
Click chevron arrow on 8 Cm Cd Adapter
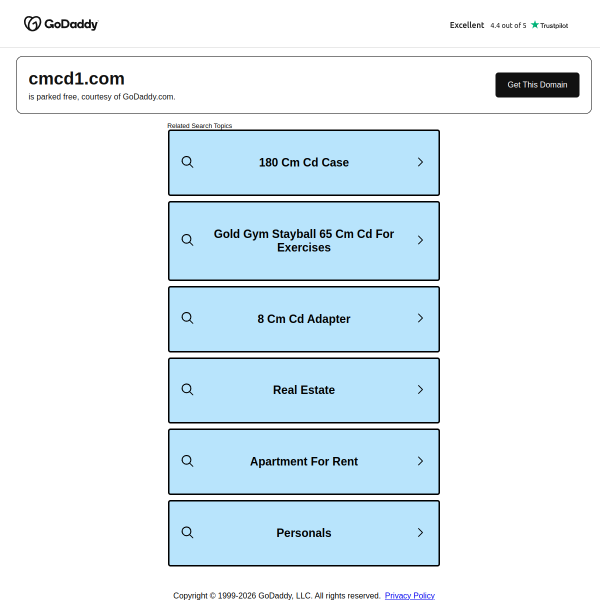click(420, 318)
